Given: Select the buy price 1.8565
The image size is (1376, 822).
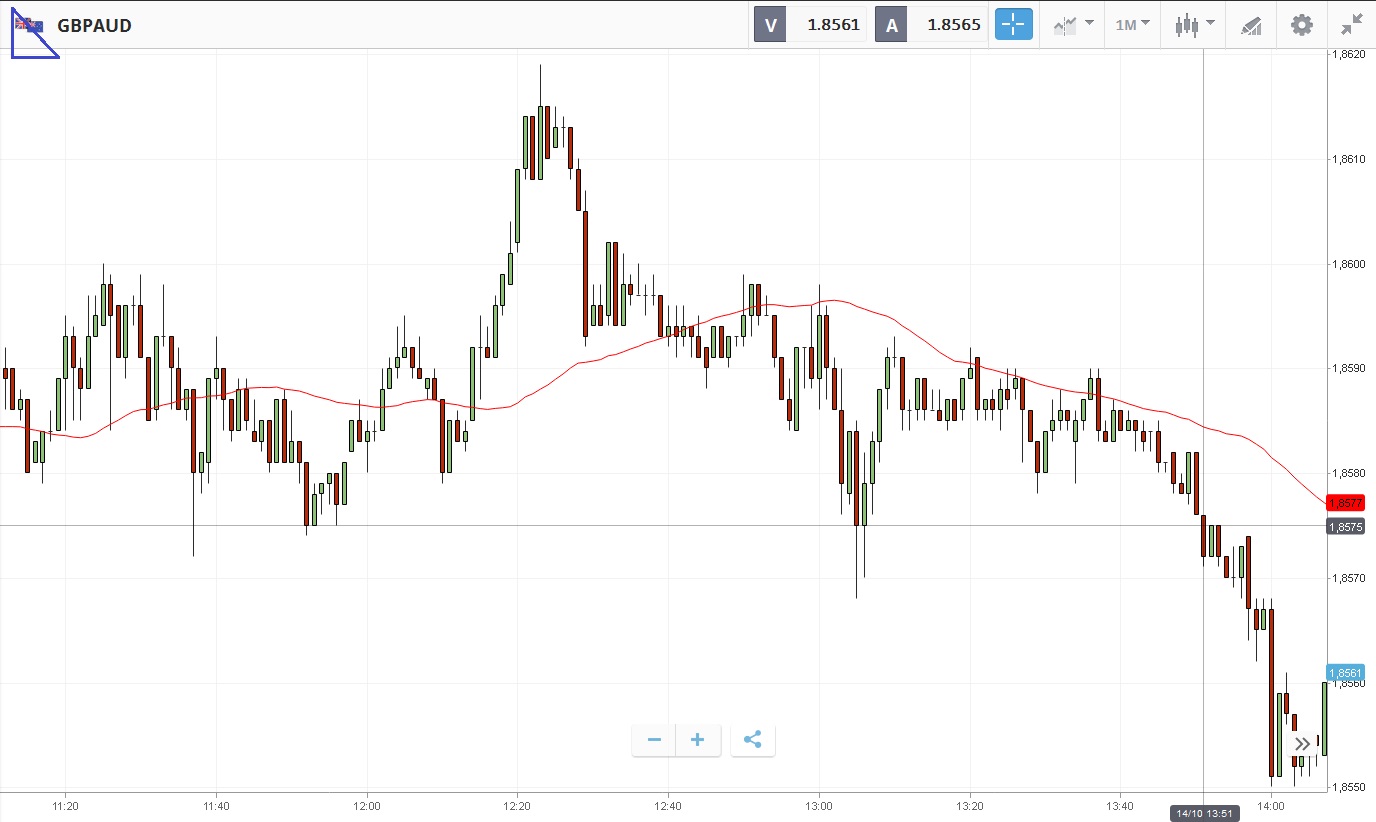Looking at the screenshot, I should (x=954, y=25).
